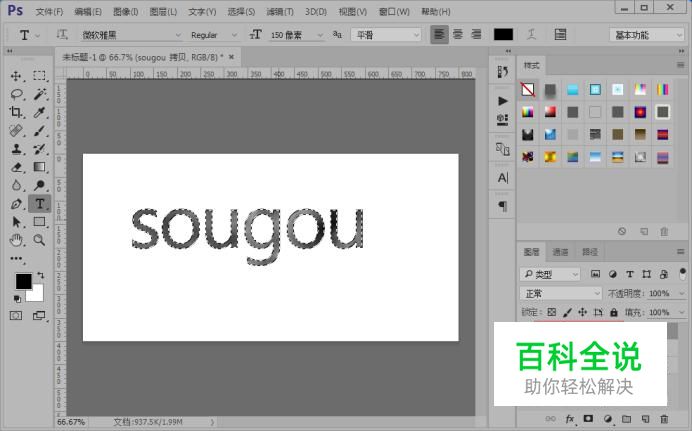Select the Zoom tool
Screen dimensions: 692x431
tap(39, 240)
